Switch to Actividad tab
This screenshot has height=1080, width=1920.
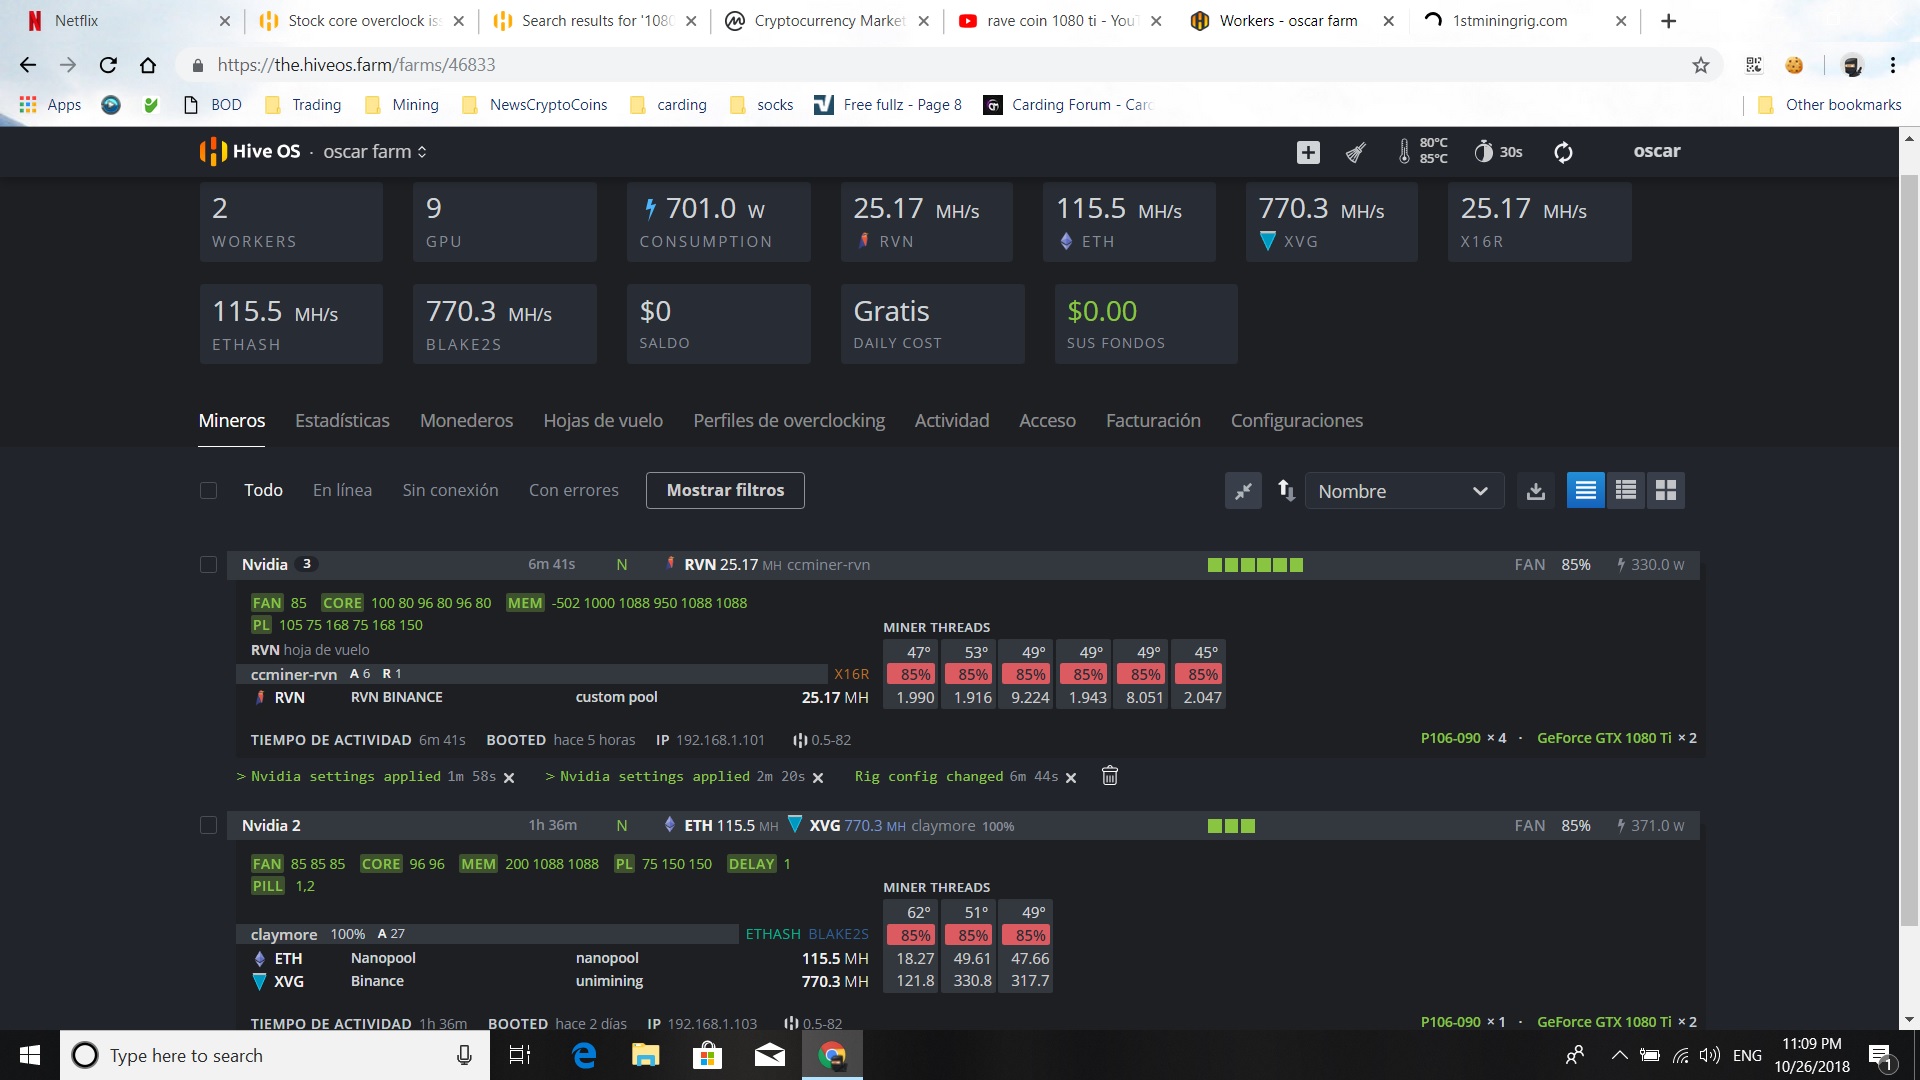pyautogui.click(x=952, y=421)
